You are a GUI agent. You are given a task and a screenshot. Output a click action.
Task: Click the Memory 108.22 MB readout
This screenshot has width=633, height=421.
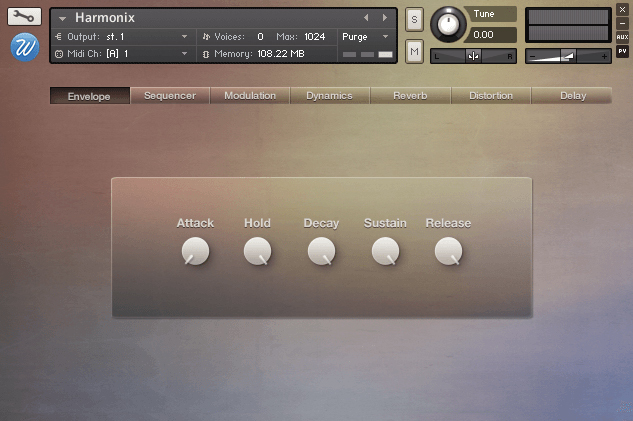click(281, 54)
